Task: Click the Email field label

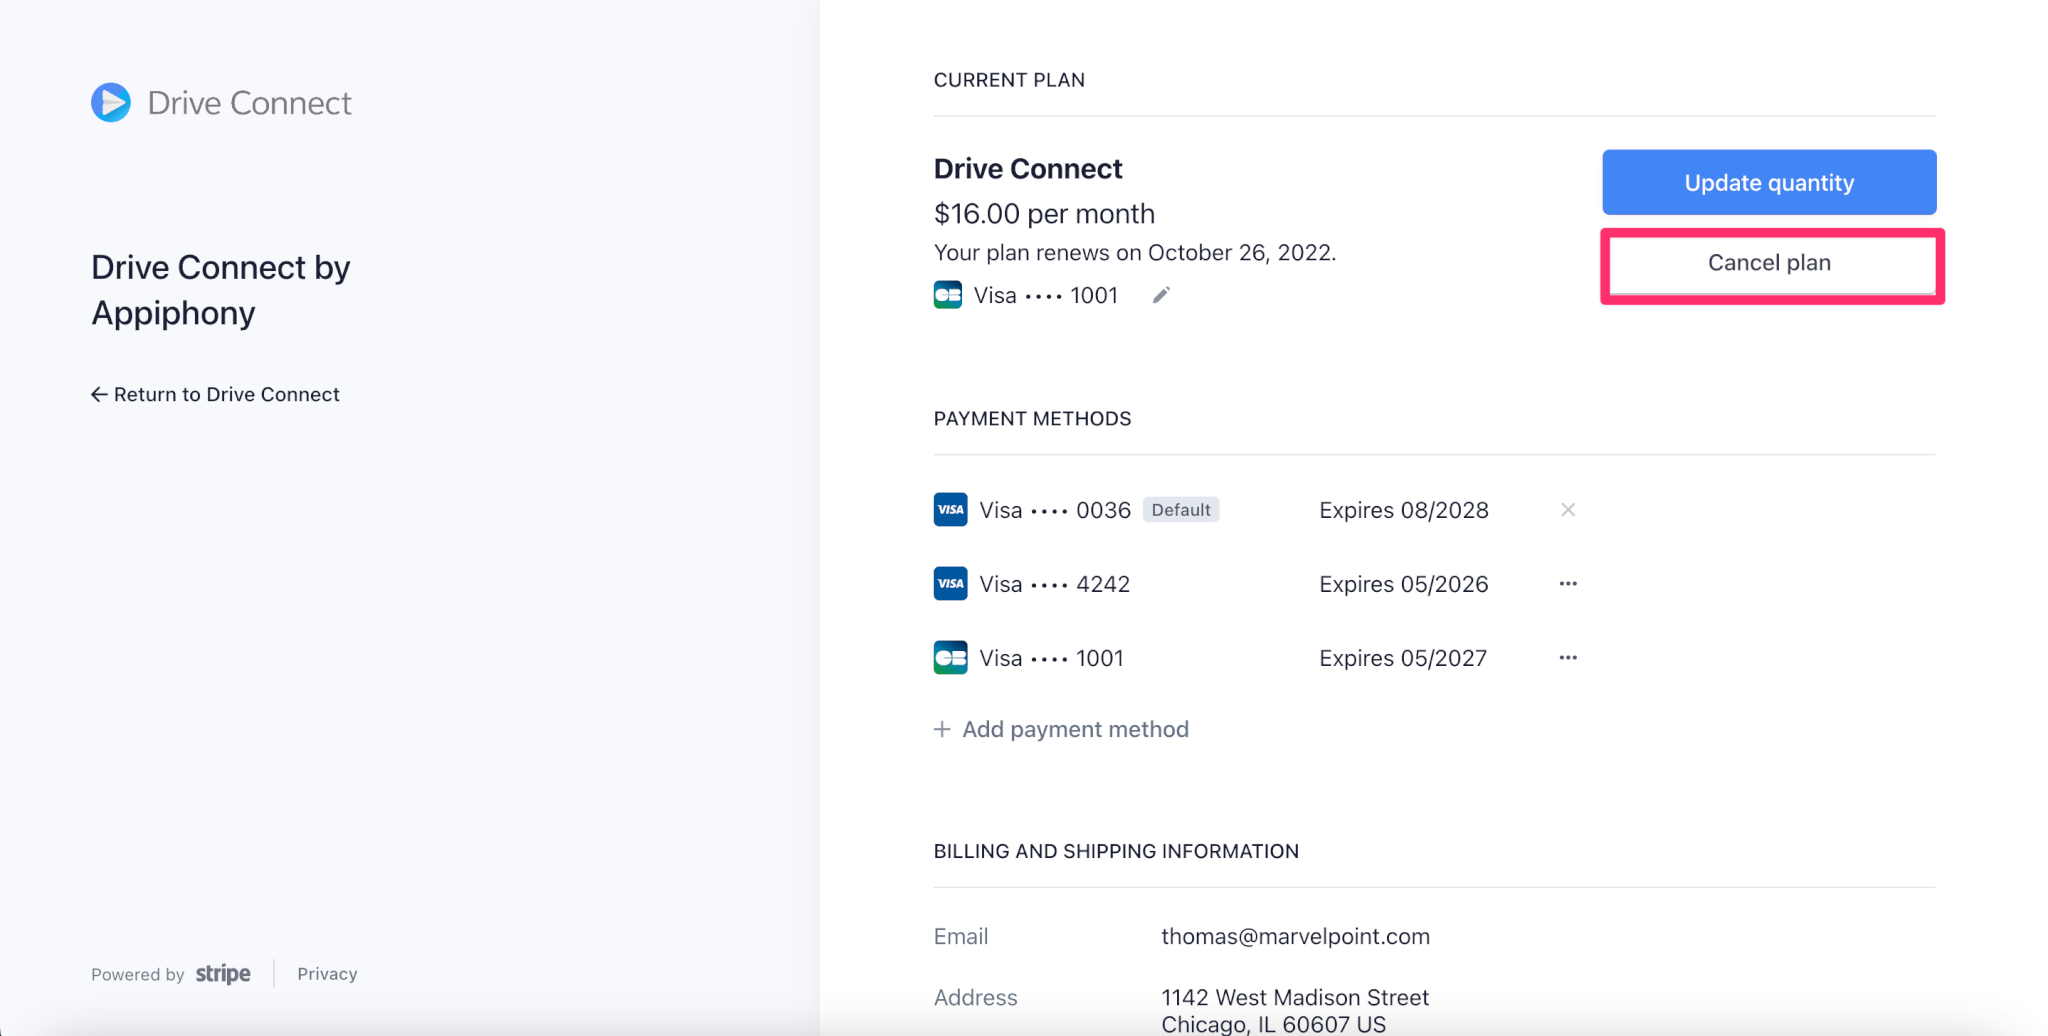Action: pos(961,936)
